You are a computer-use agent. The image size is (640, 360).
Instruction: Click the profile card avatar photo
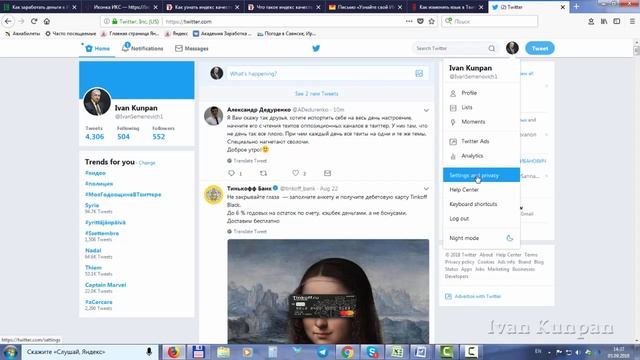[97, 102]
